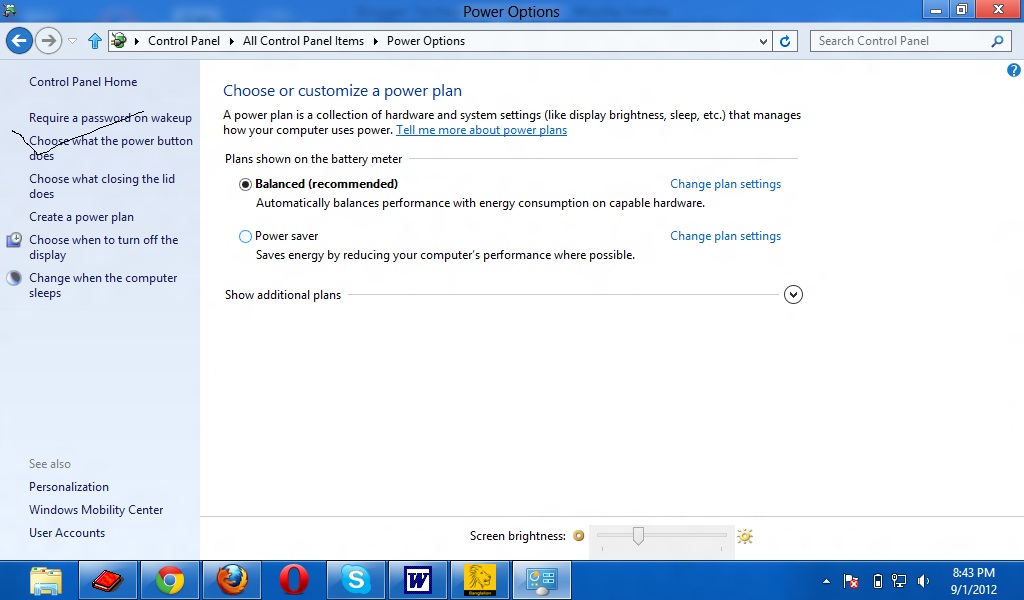Image resolution: width=1024 pixels, height=600 pixels.
Task: Click the network status tray icon
Action: point(900,580)
